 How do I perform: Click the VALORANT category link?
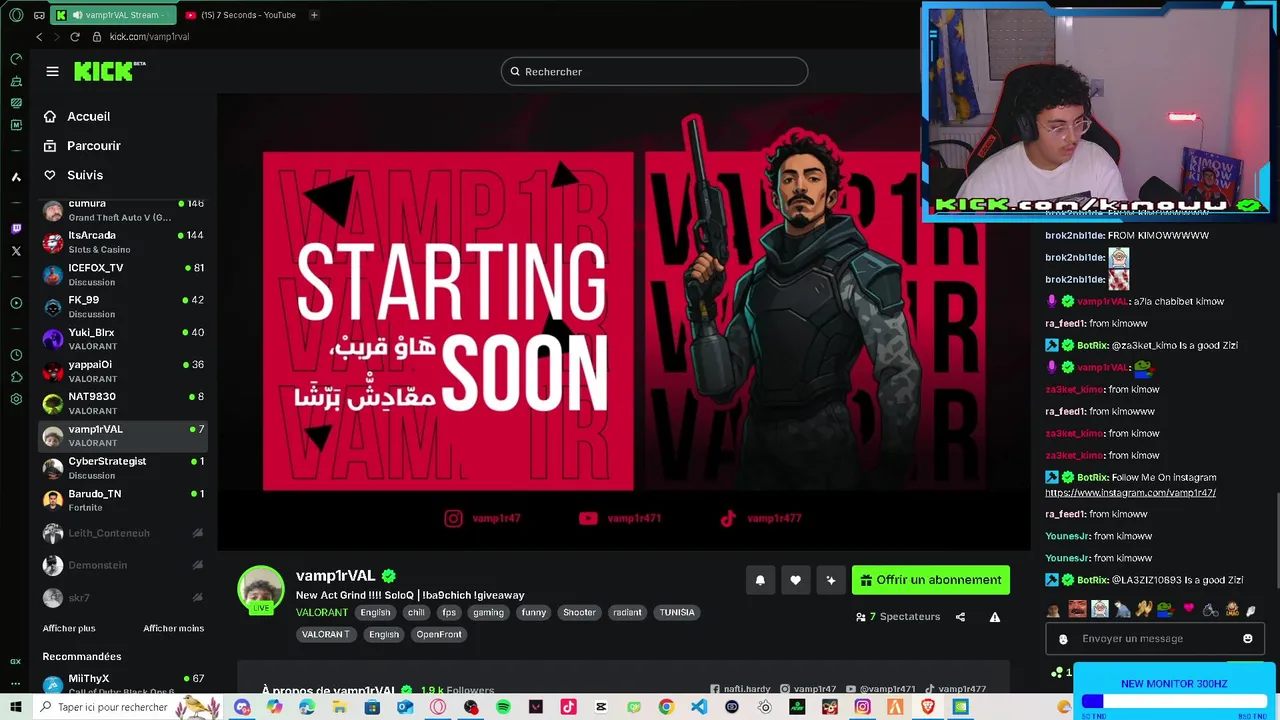tap(322, 612)
